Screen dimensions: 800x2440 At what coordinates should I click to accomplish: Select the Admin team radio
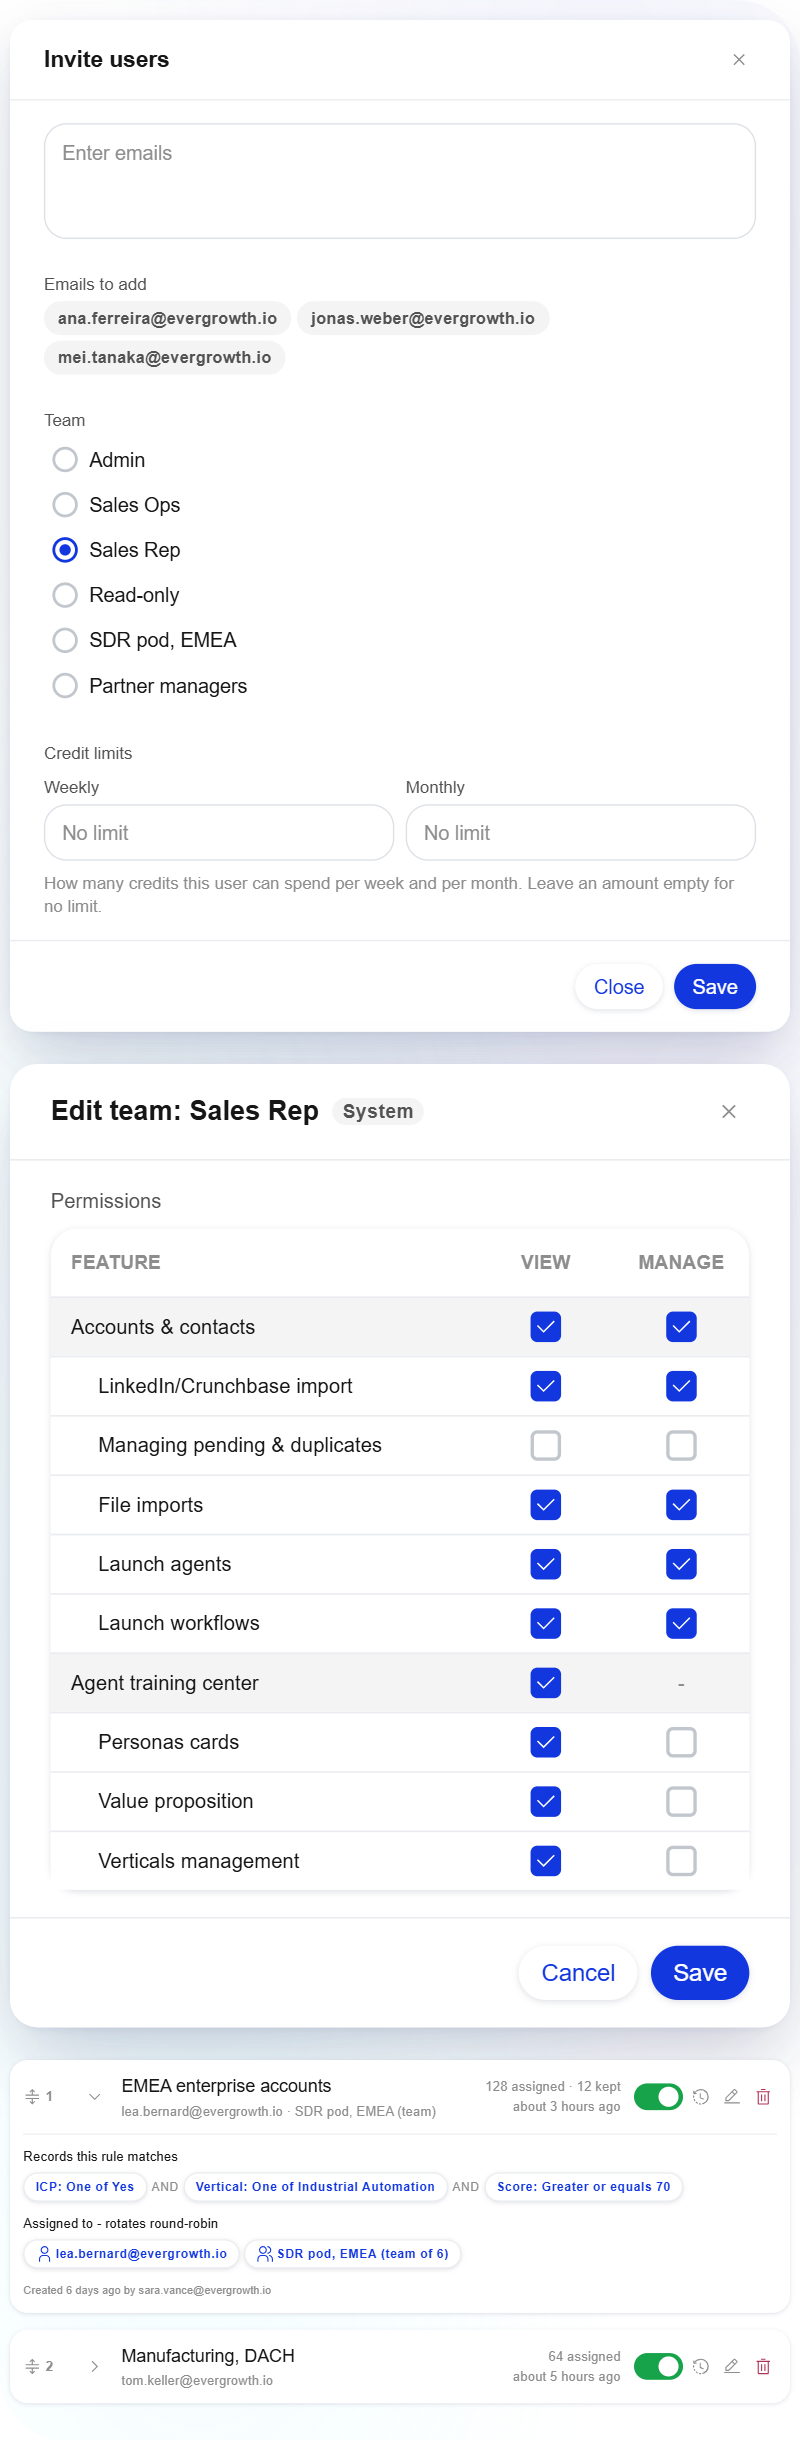coord(65,460)
